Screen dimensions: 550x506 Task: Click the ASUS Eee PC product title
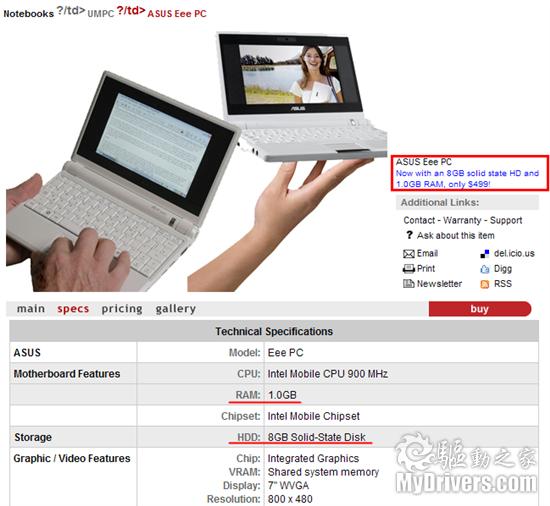424,162
